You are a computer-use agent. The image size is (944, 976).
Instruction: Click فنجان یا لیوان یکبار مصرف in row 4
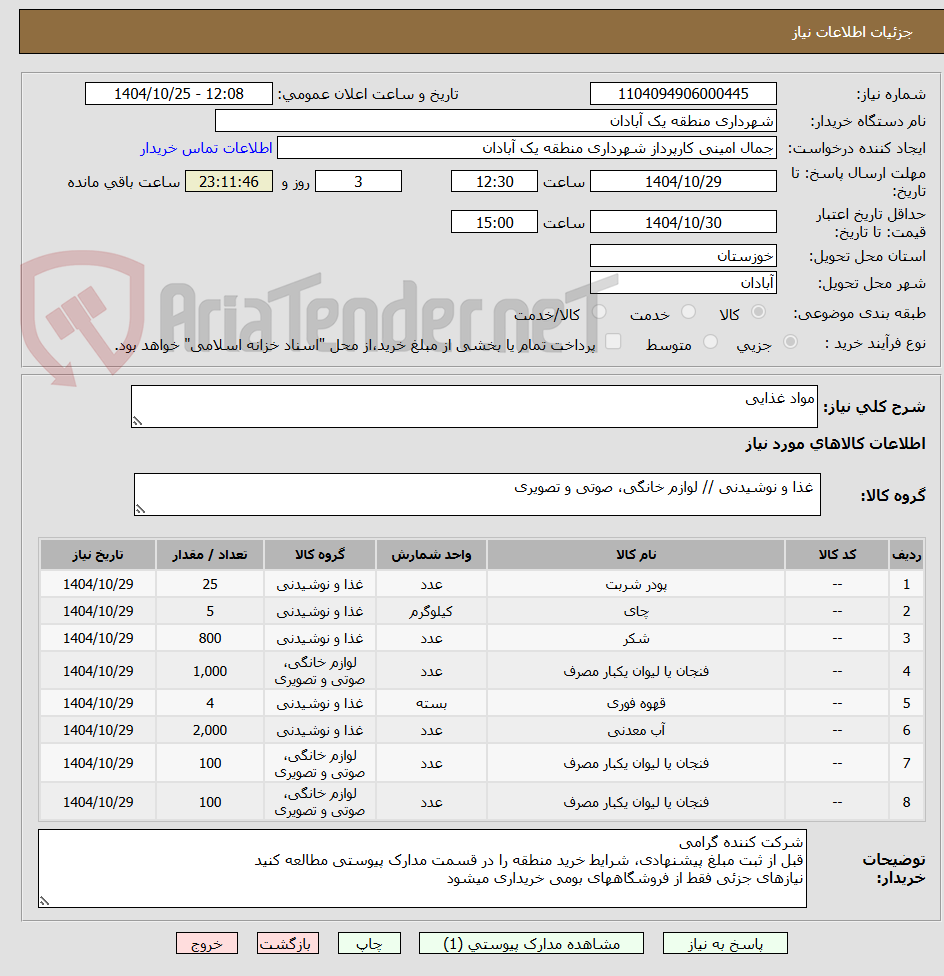[636, 671]
